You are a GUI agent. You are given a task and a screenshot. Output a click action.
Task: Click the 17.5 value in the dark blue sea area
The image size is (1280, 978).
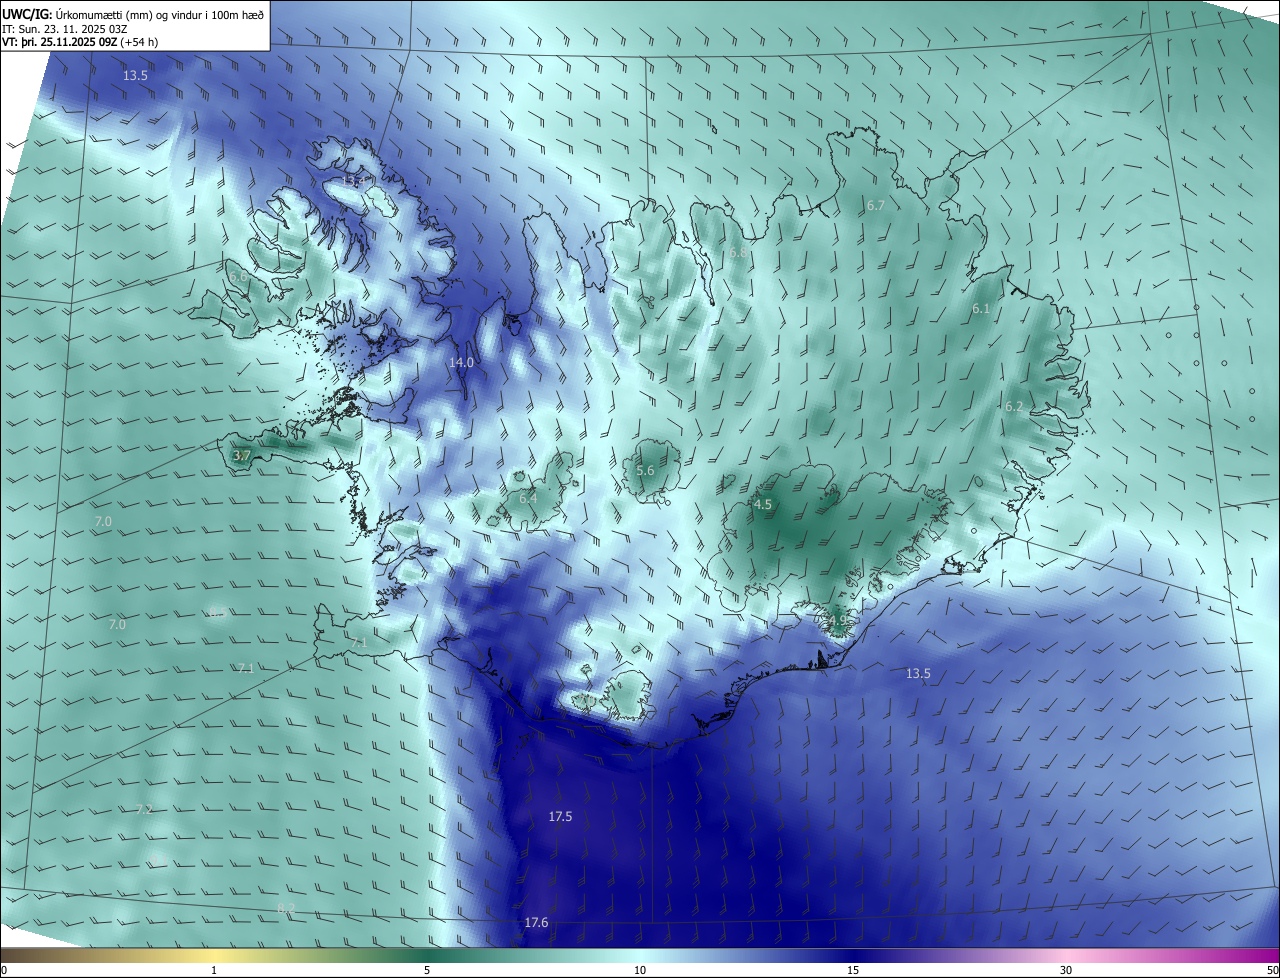point(560,817)
